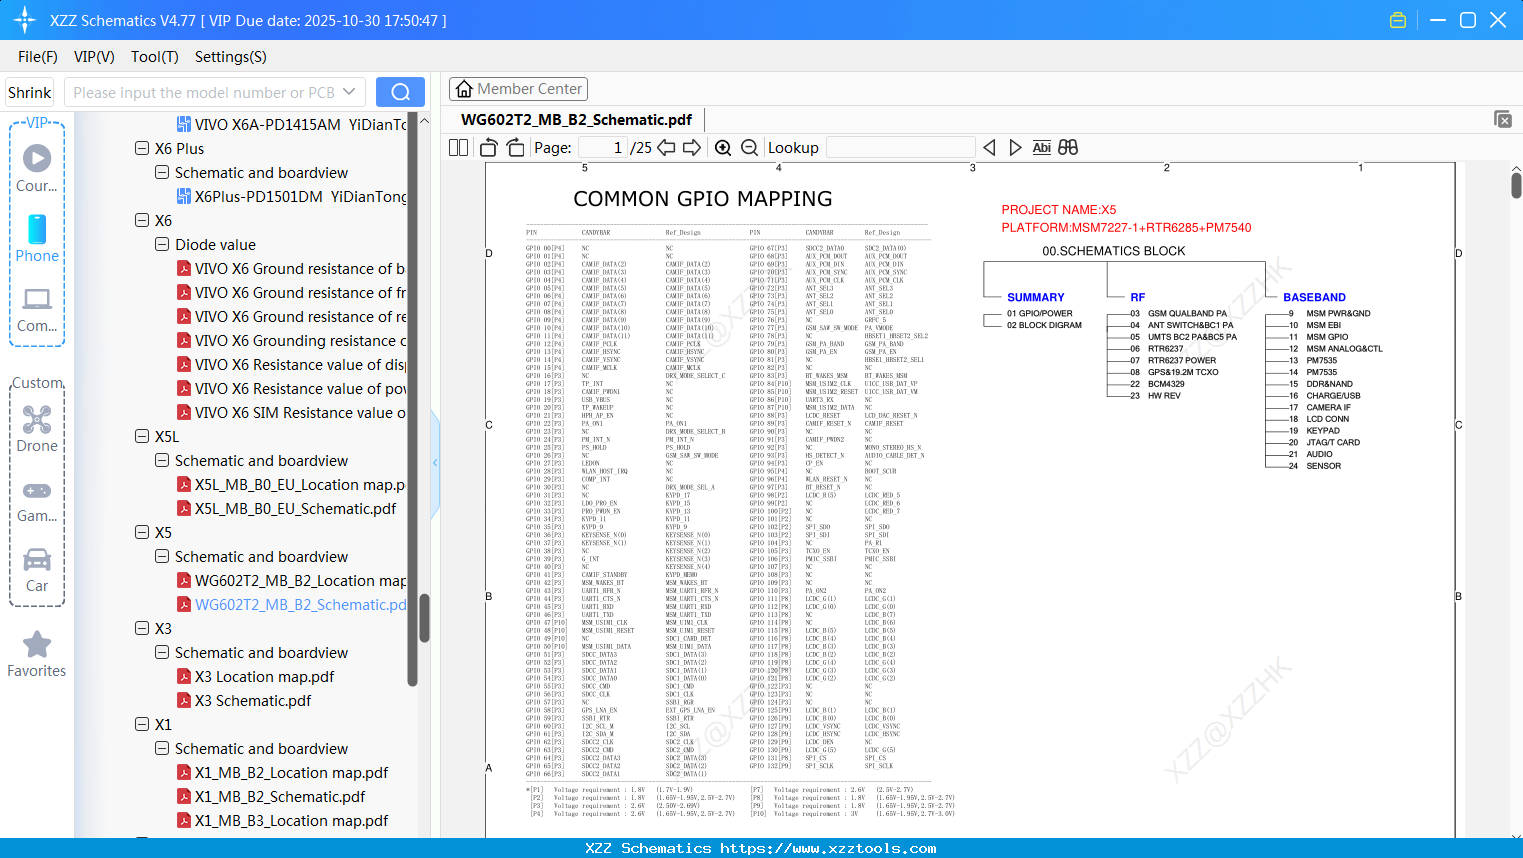This screenshot has width=1523, height=858.
Task: Open the Tool menu
Action: point(154,57)
